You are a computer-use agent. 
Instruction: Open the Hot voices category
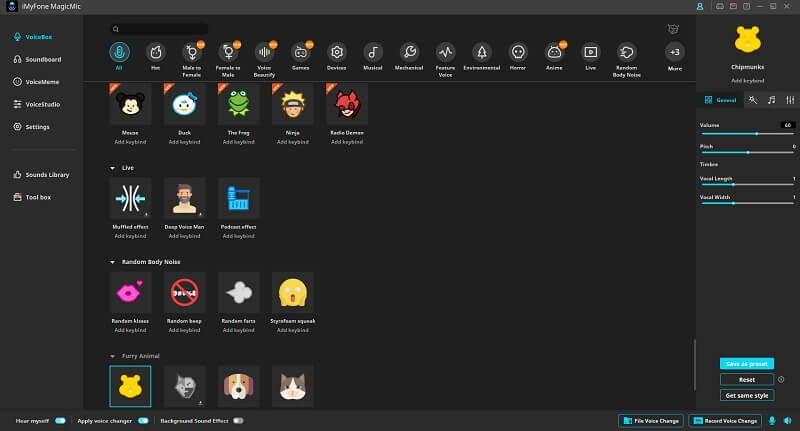[x=156, y=52]
